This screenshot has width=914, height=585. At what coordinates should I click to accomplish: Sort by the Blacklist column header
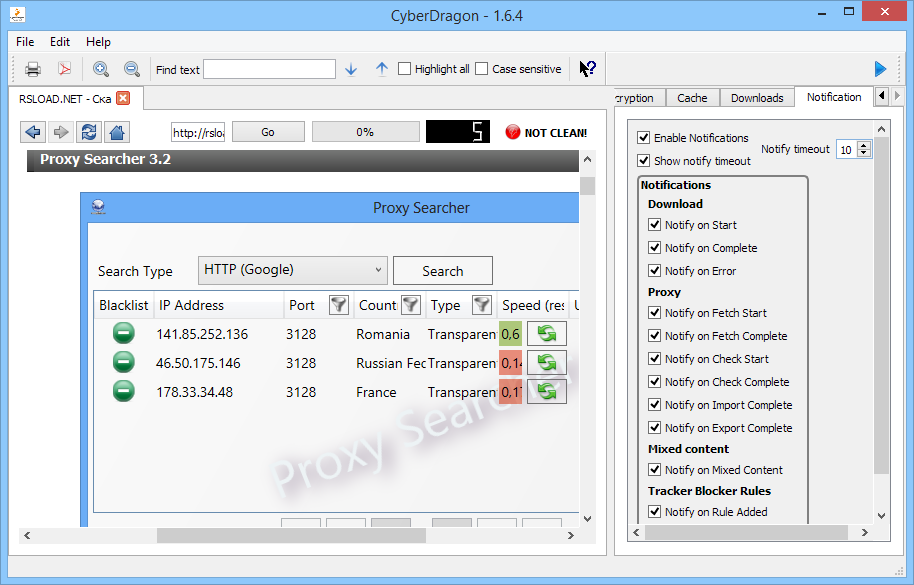[124, 305]
